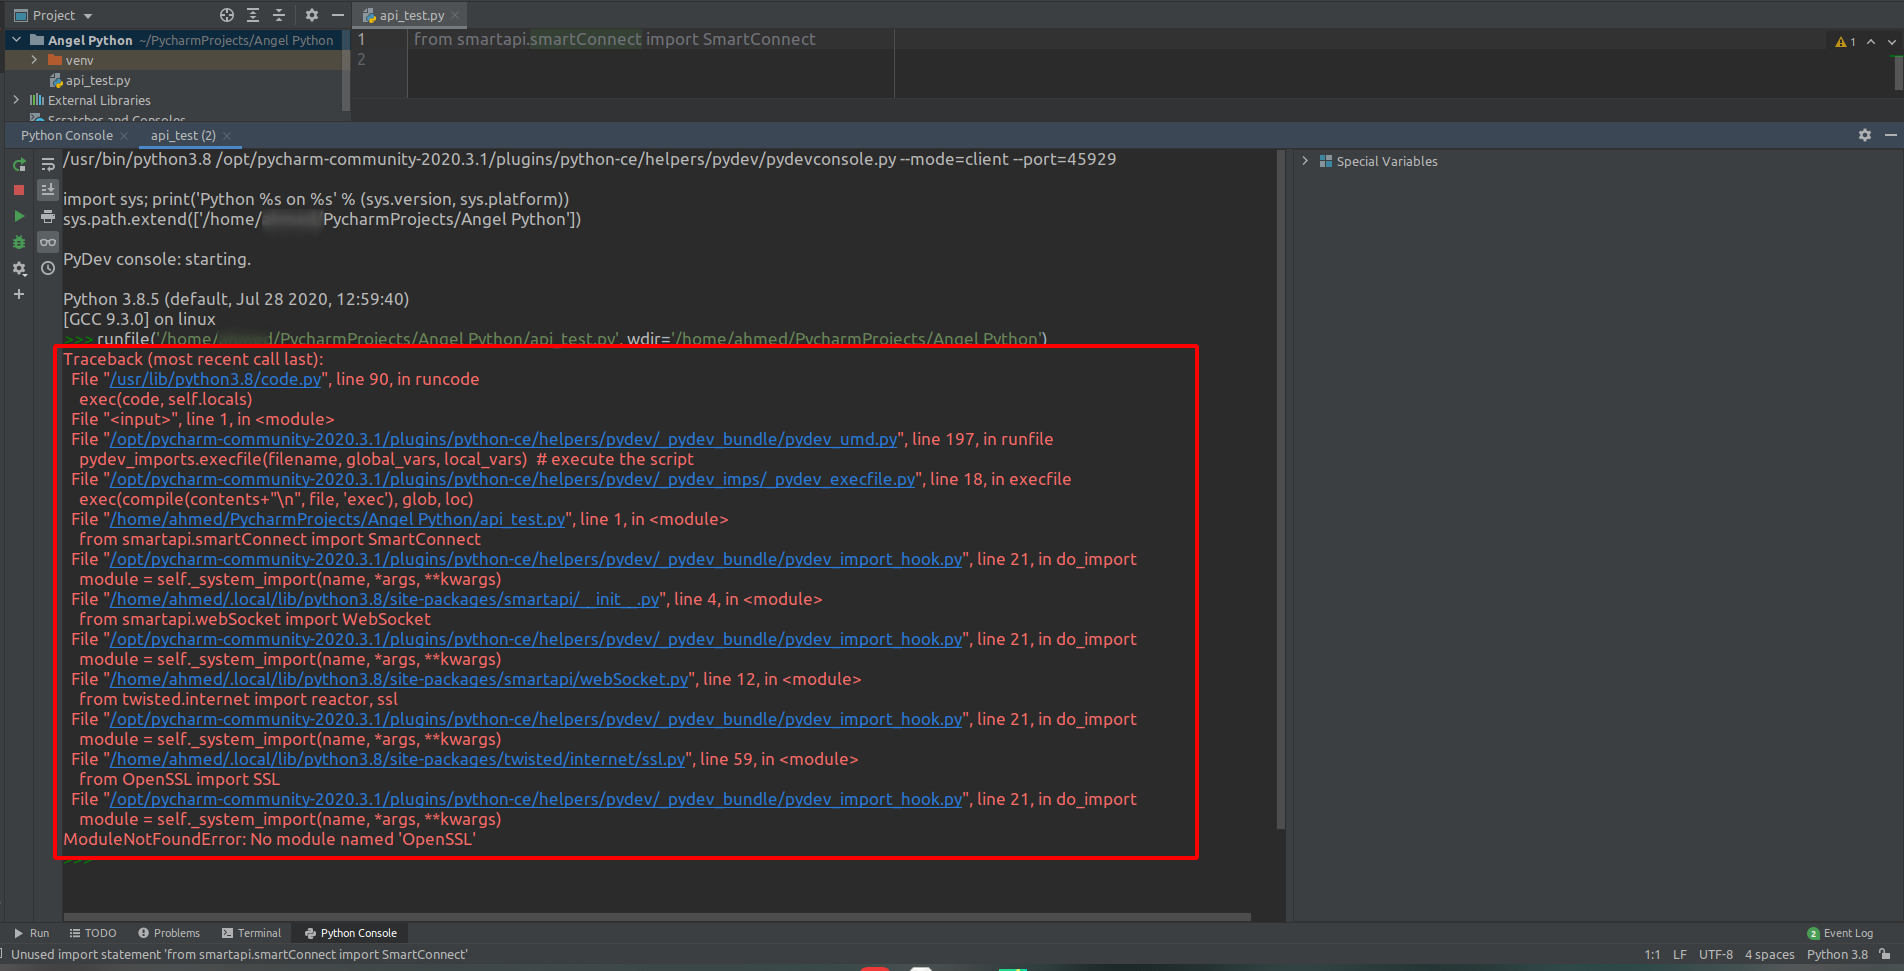Image resolution: width=1904 pixels, height=971 pixels.
Task: Open Event Log from status bar
Action: point(1840,933)
